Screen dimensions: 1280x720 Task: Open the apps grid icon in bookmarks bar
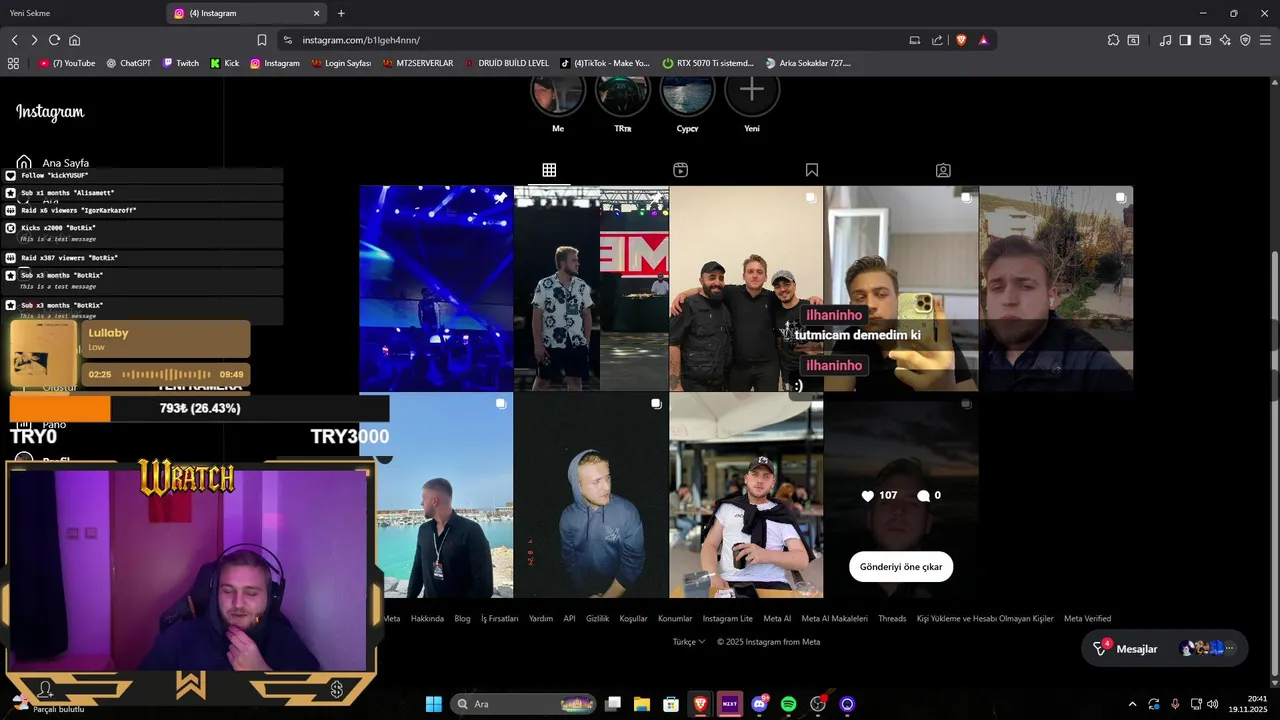(13, 63)
